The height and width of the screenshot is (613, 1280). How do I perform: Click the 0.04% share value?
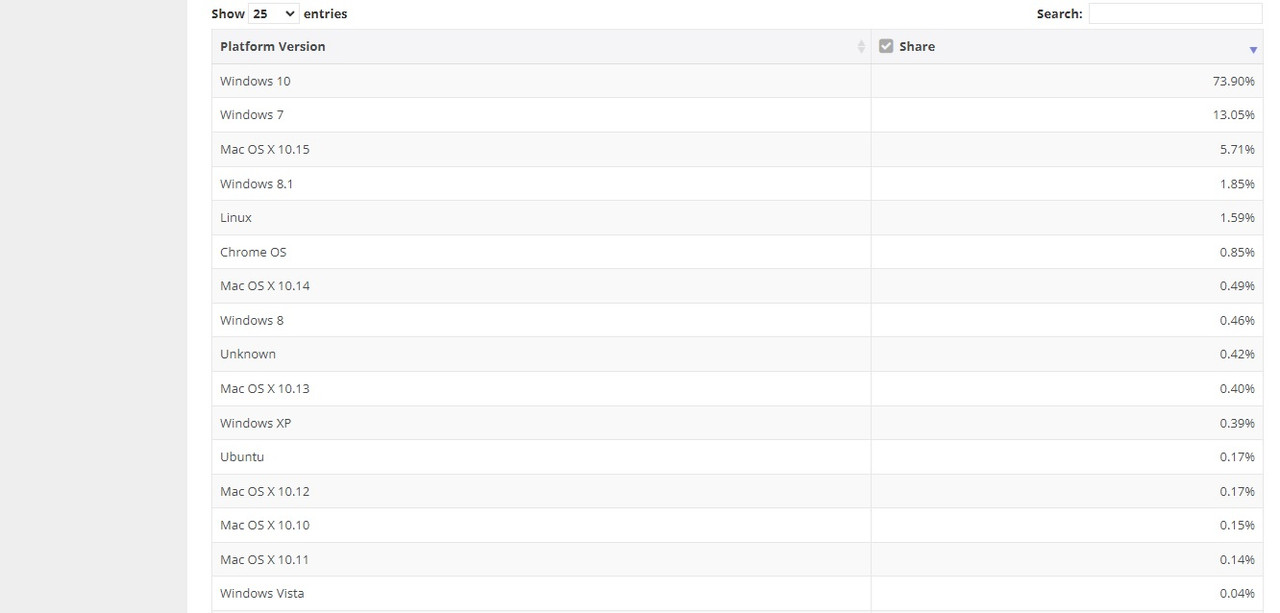pyautogui.click(x=1237, y=594)
